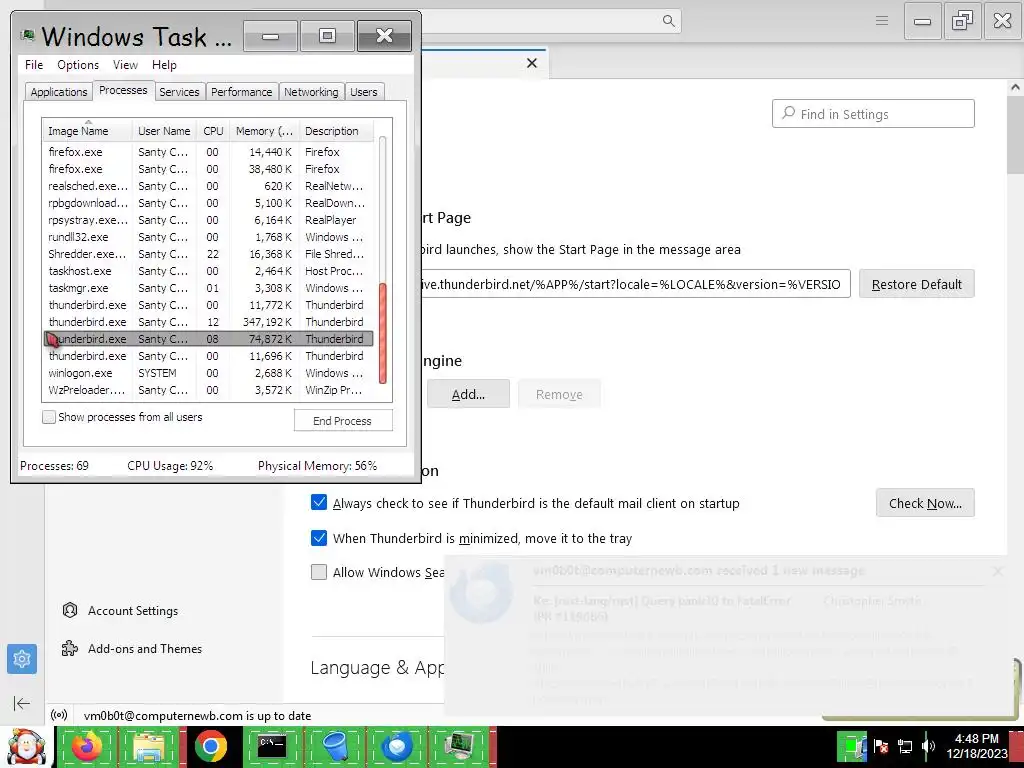Screen dimensions: 1024x768
Task: Select the winlogon.exe process row
Action: tap(209, 373)
